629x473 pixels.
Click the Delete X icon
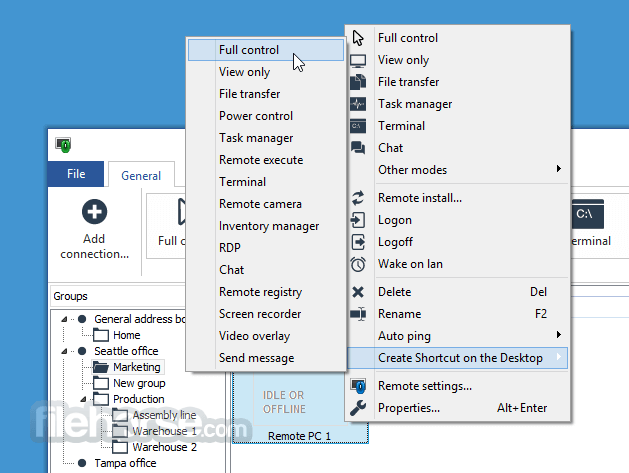(x=358, y=292)
